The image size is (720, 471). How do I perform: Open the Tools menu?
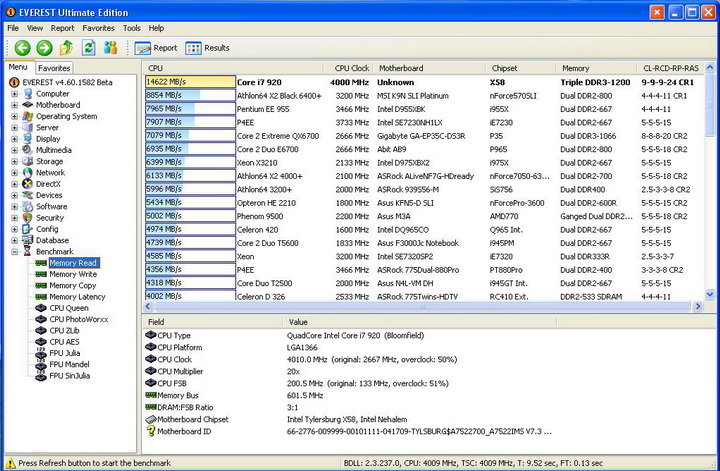[131, 28]
